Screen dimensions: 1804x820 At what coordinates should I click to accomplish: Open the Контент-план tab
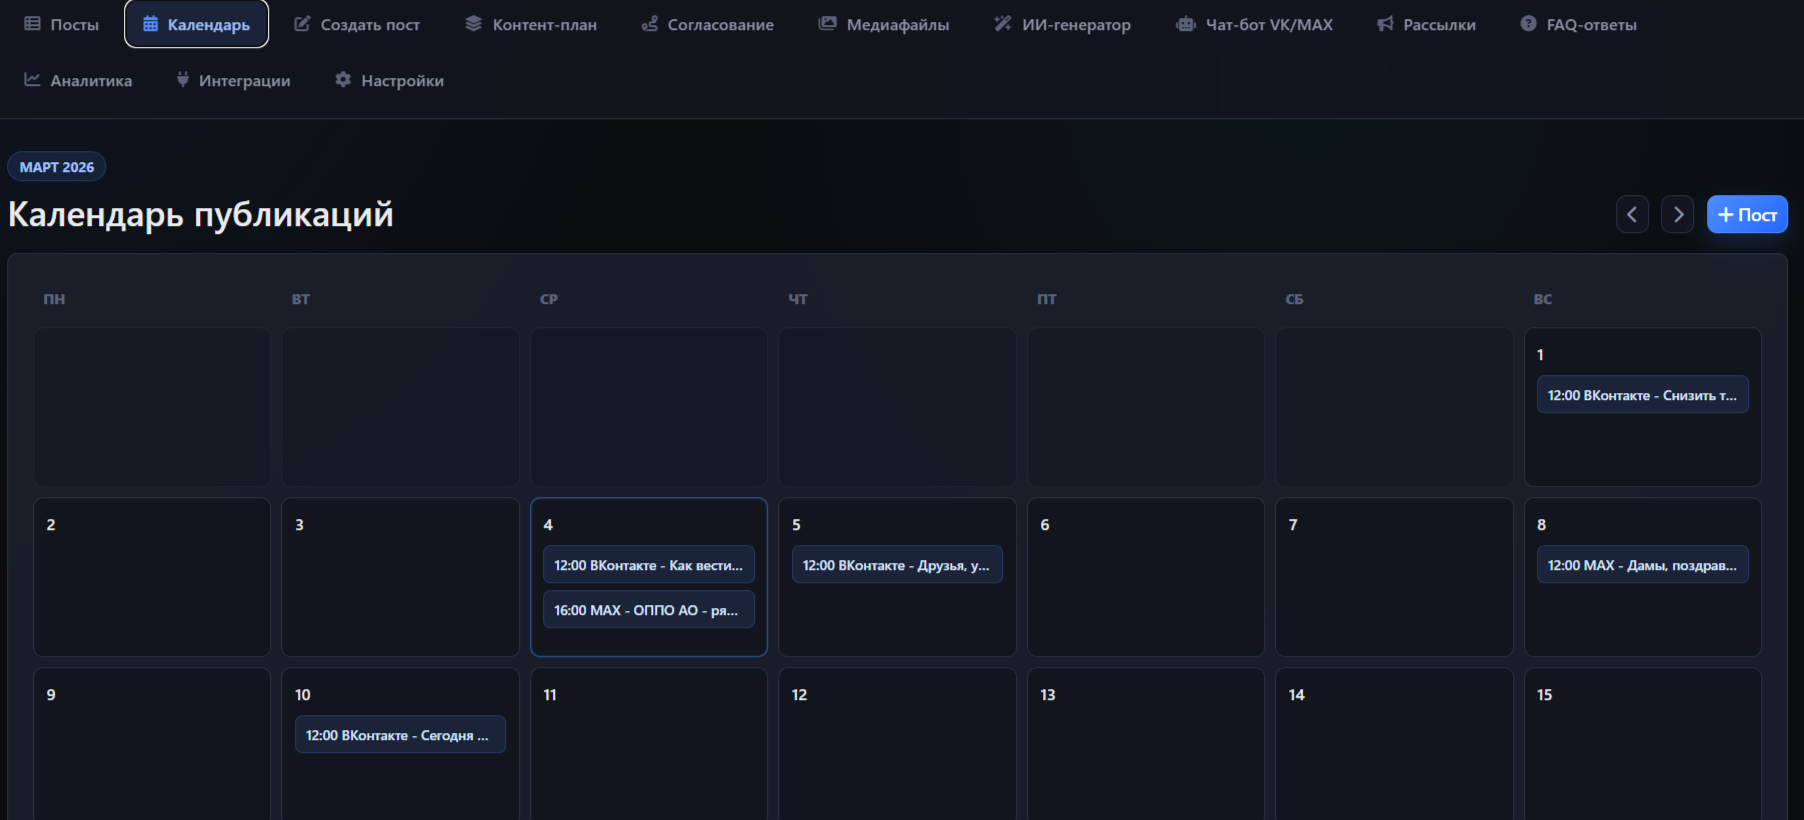(531, 24)
